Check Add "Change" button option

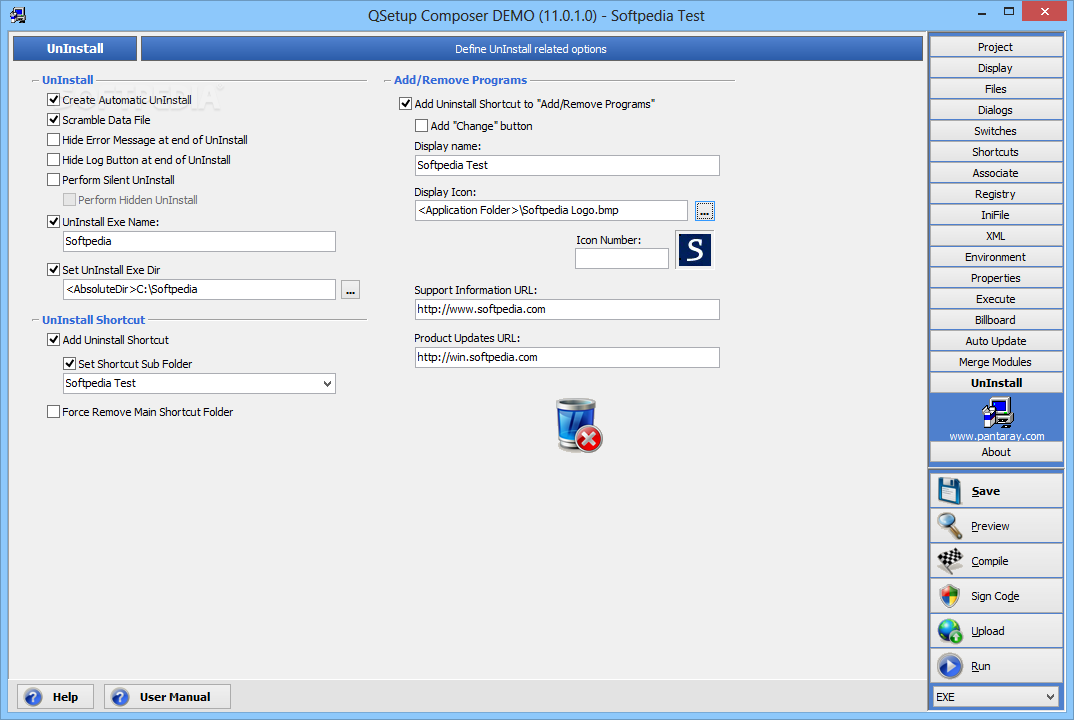[x=421, y=126]
